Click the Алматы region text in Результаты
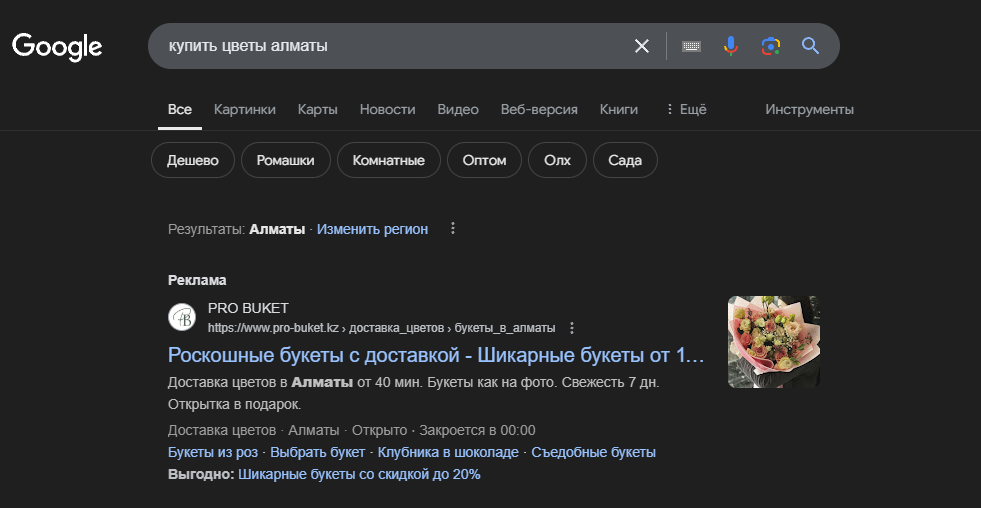Screen dimensions: 981x508 click(x=277, y=229)
